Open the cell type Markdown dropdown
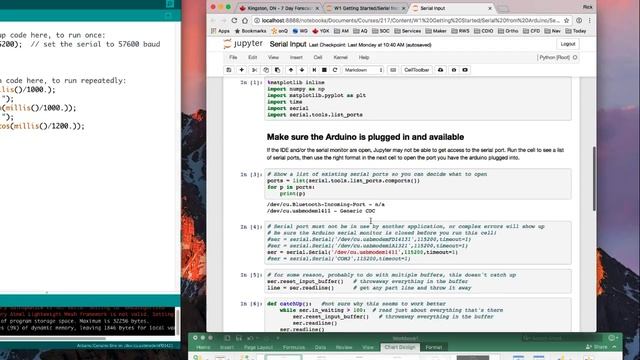Image resolution: width=640 pixels, height=360 pixels. [x=363, y=70]
